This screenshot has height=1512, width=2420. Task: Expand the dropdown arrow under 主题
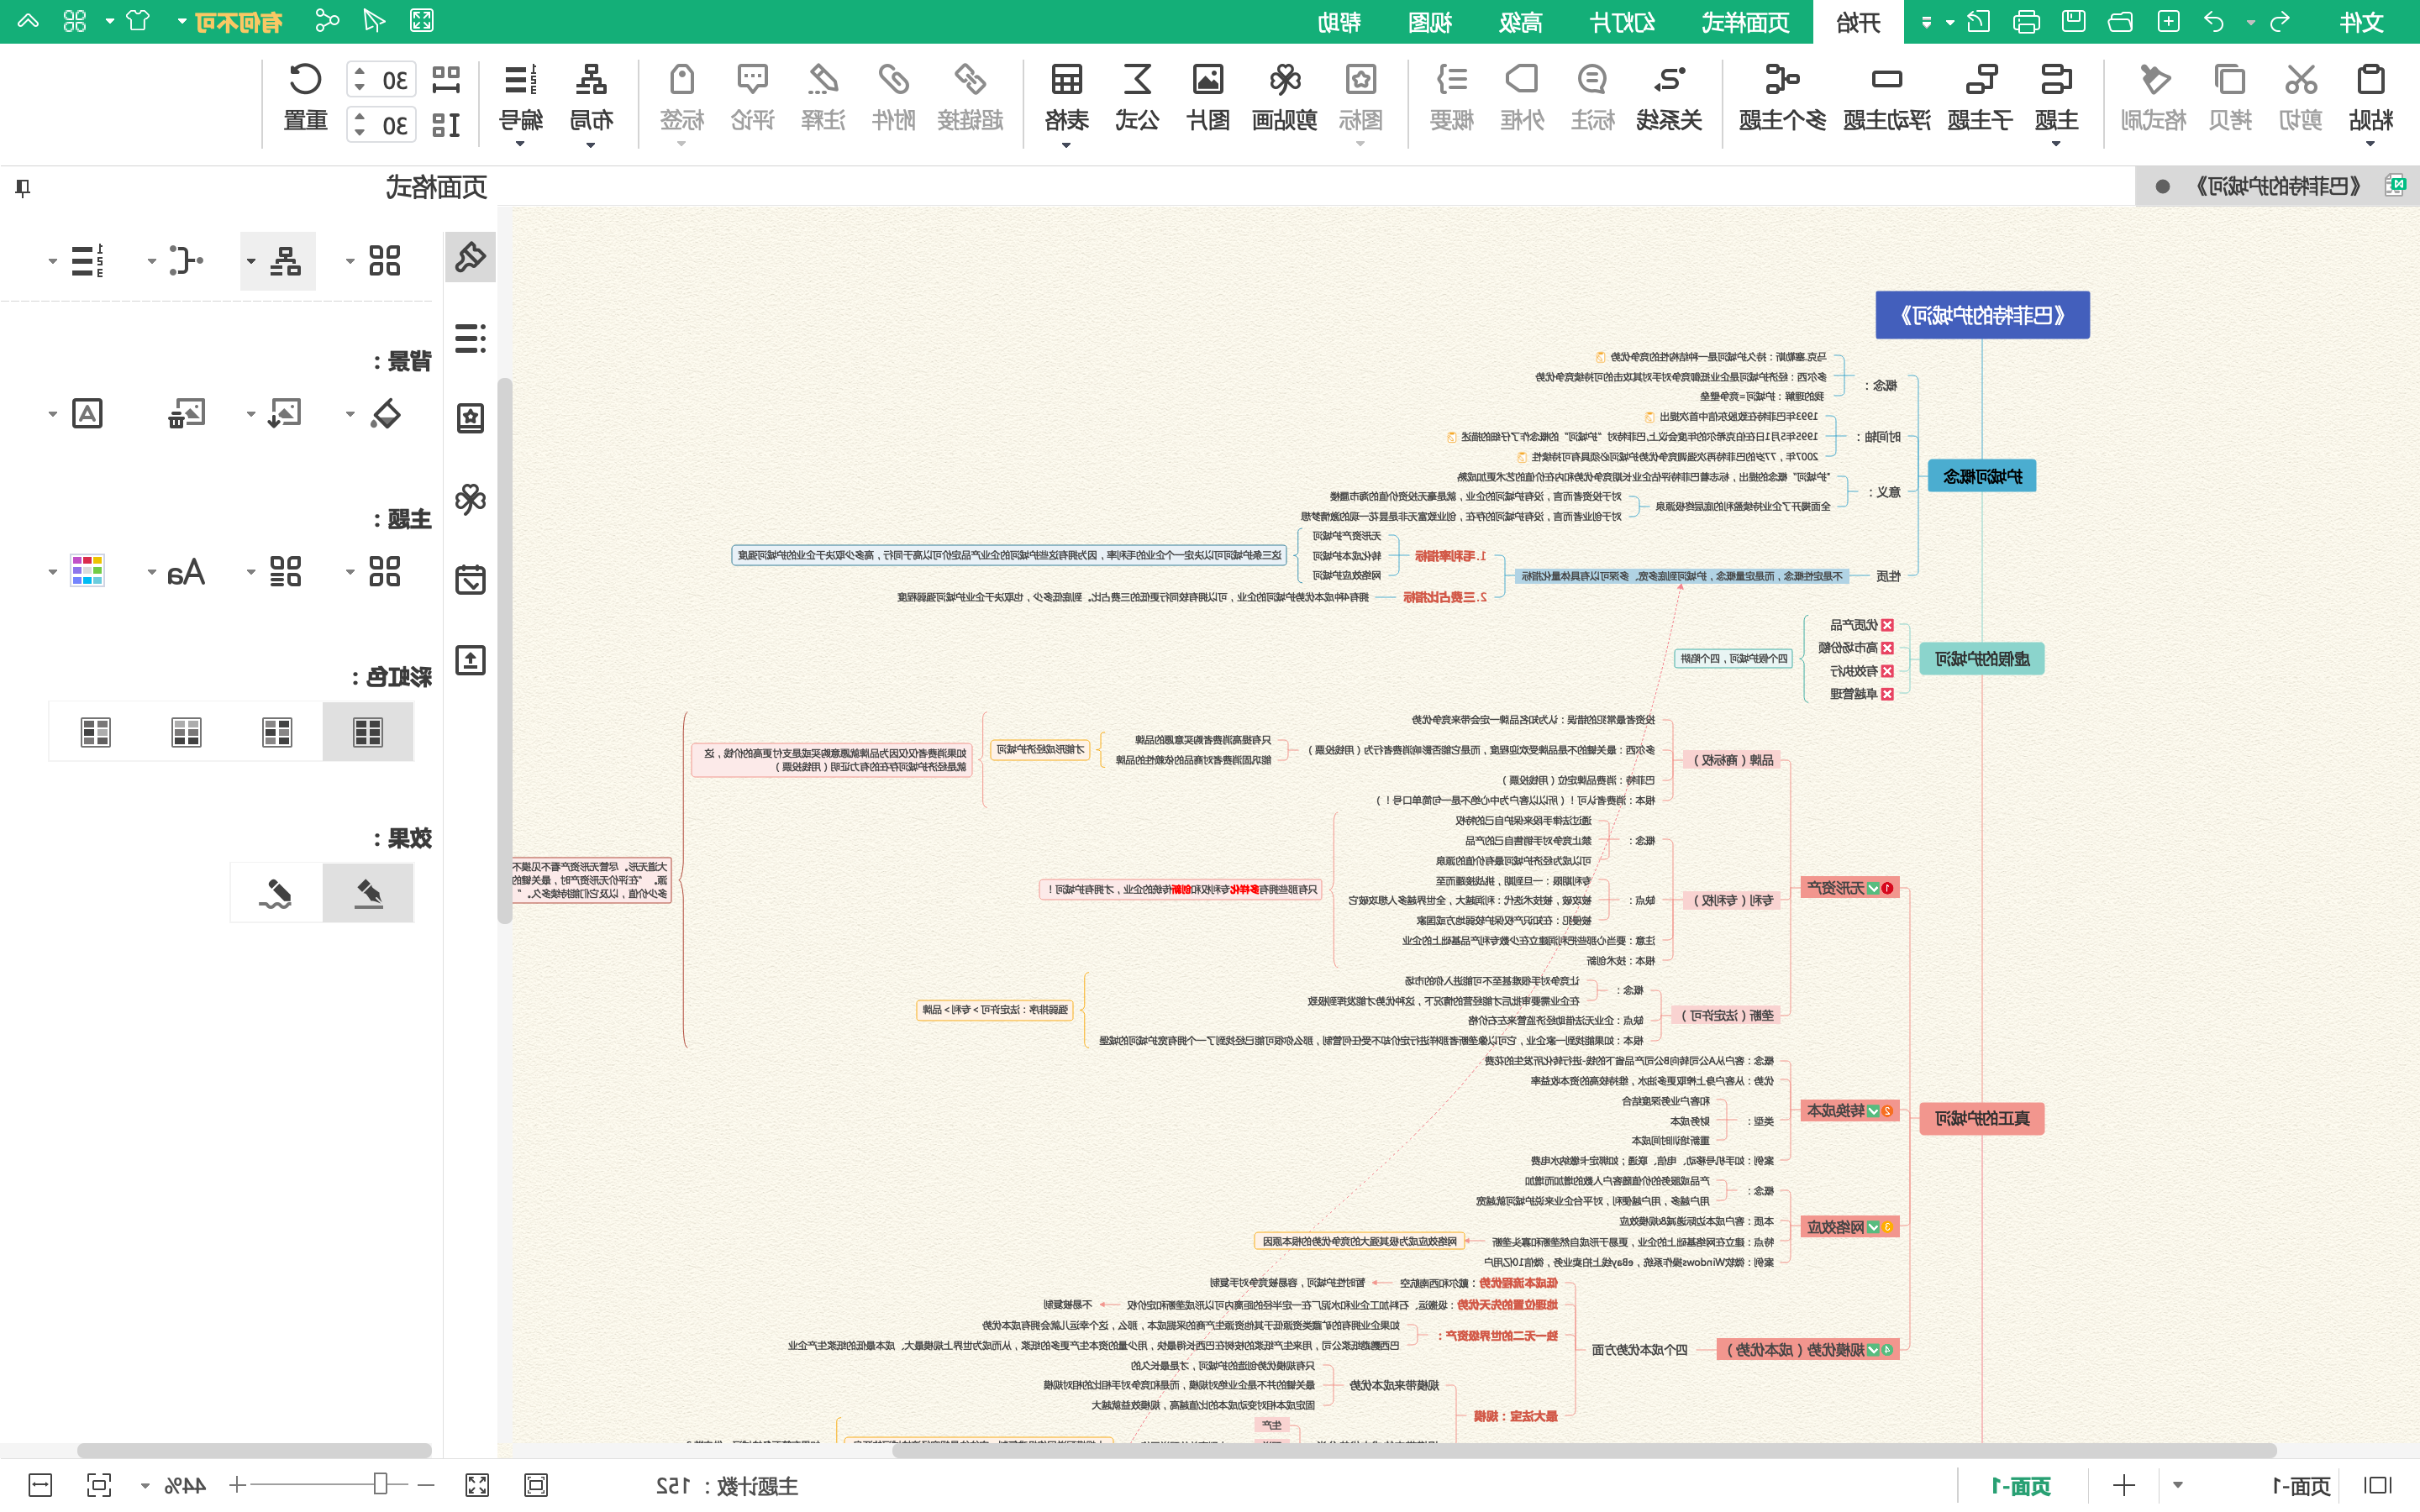click(x=2056, y=144)
